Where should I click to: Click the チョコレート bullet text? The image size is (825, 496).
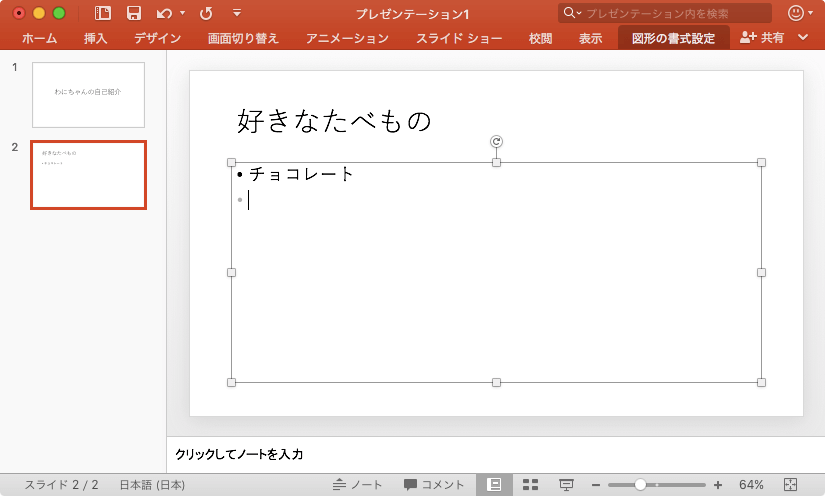(x=300, y=174)
